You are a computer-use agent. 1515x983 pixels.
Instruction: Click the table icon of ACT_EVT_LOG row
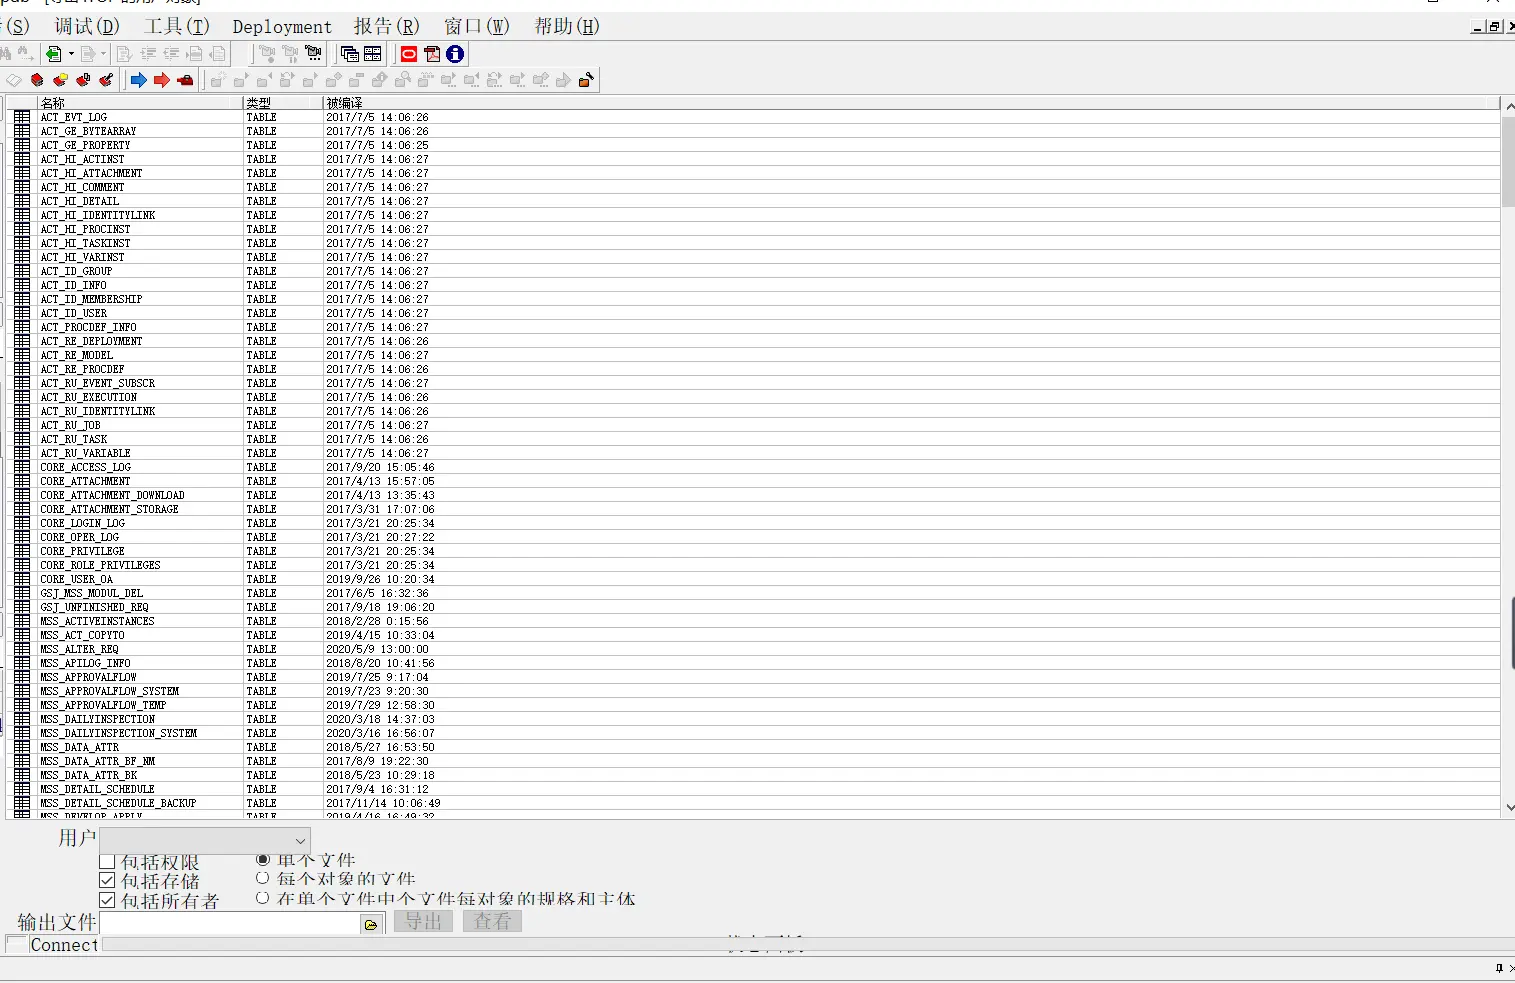pyautogui.click(x=22, y=117)
